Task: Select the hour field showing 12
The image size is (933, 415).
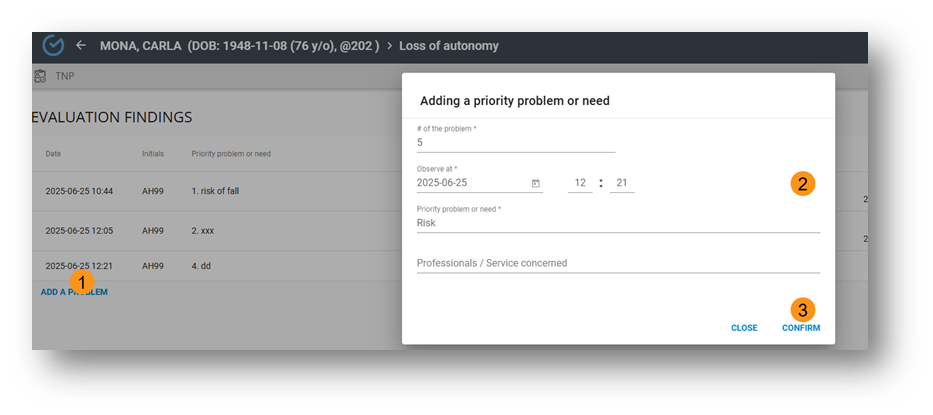Action: pyautogui.click(x=580, y=184)
